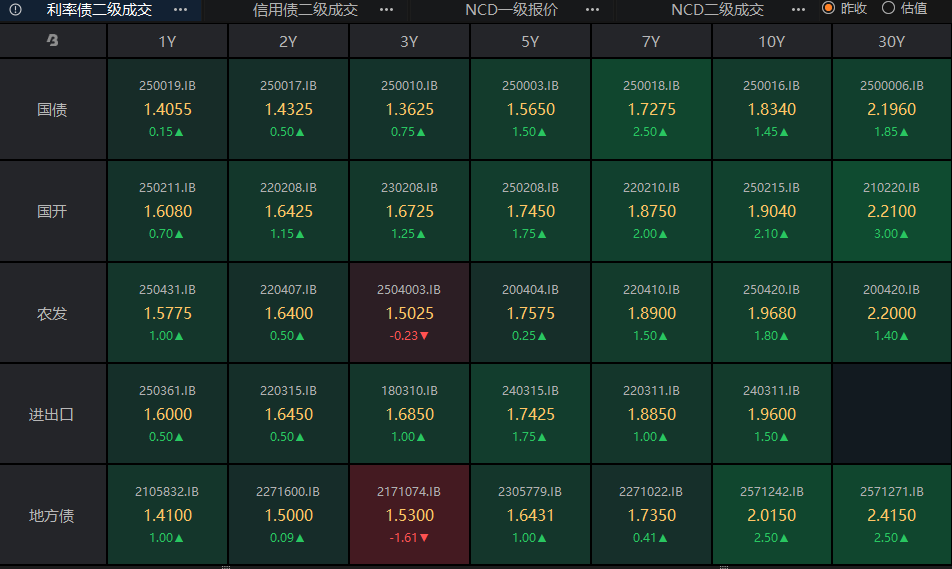This screenshot has height=569, width=952.
Task: Click the info icon at top left
Action: (15, 10)
